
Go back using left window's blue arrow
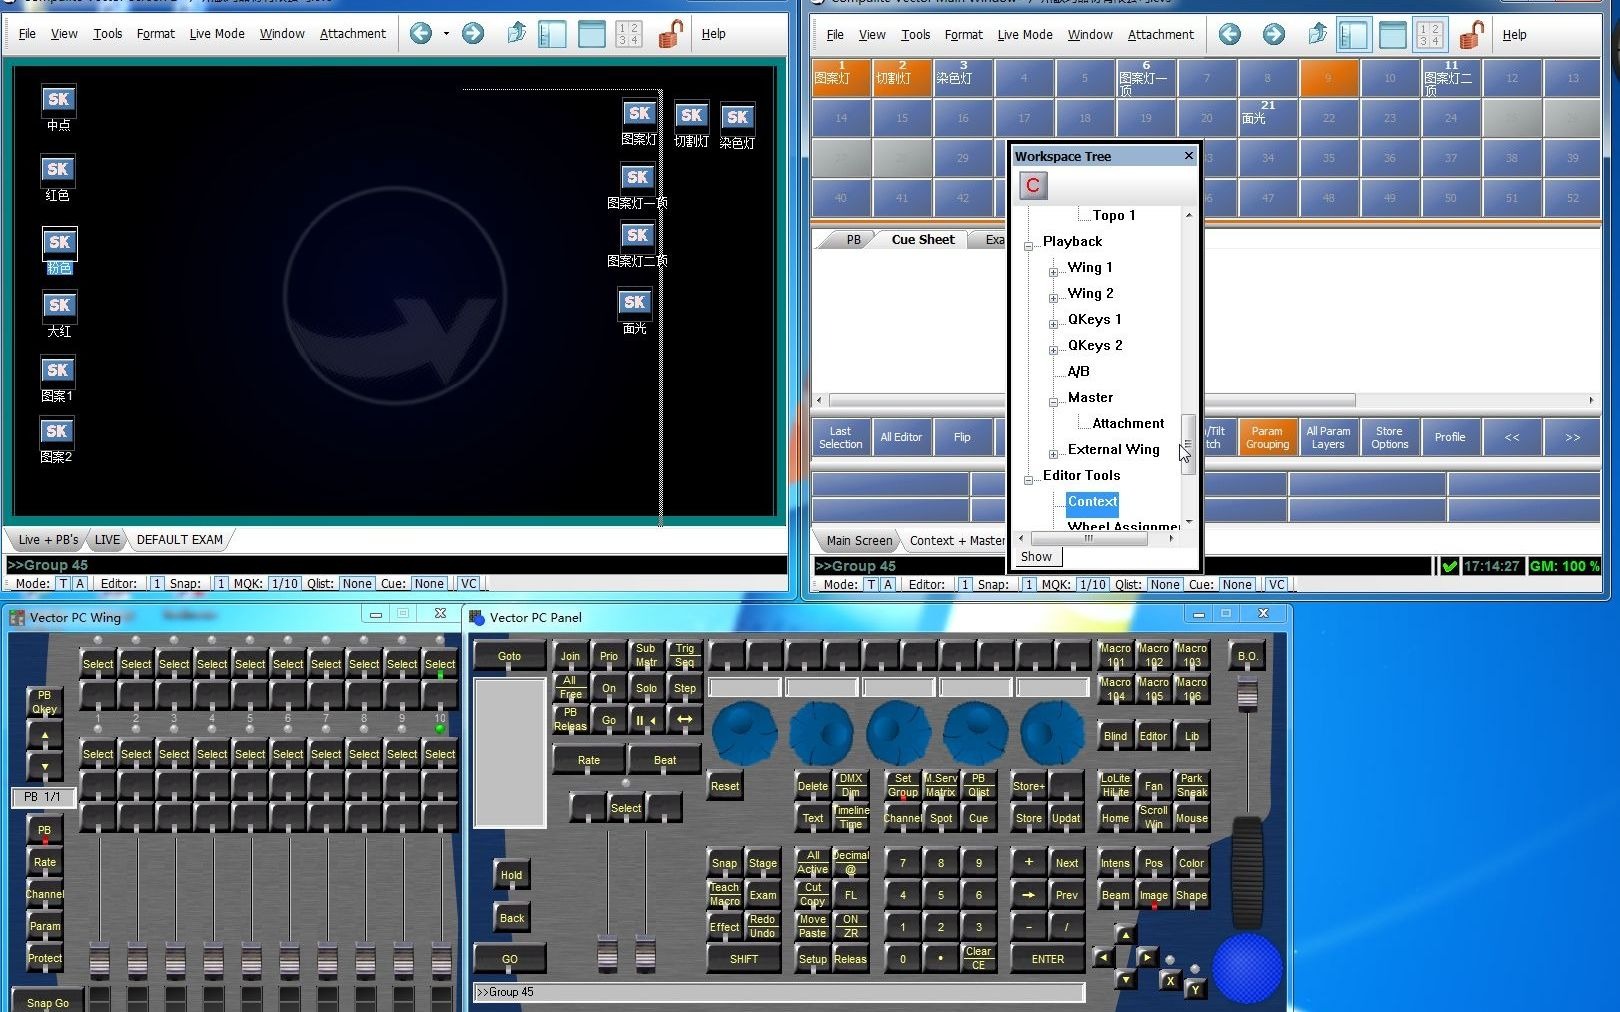[x=421, y=34]
